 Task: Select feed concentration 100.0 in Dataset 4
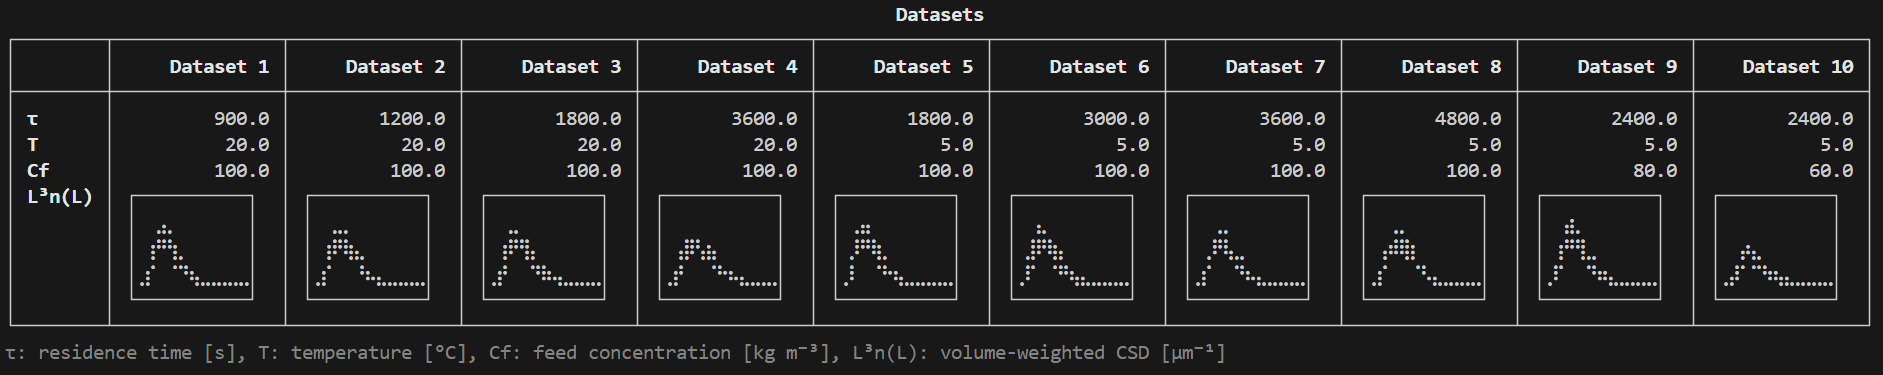(x=770, y=171)
